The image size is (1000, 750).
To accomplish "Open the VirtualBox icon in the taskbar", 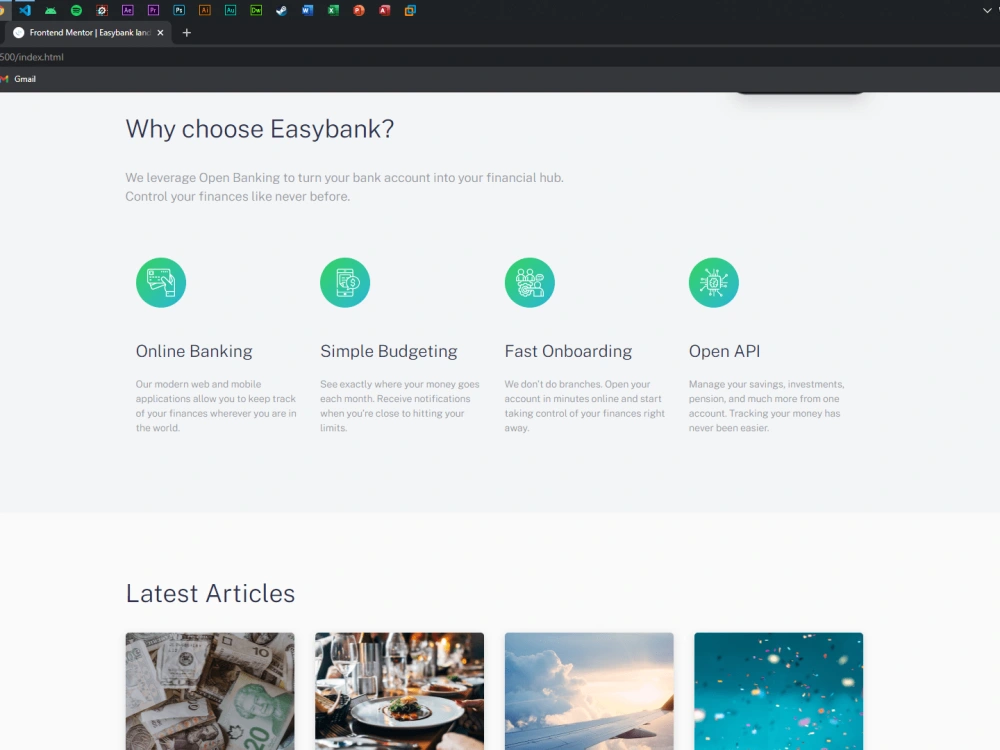I will pyautogui.click(x=410, y=10).
